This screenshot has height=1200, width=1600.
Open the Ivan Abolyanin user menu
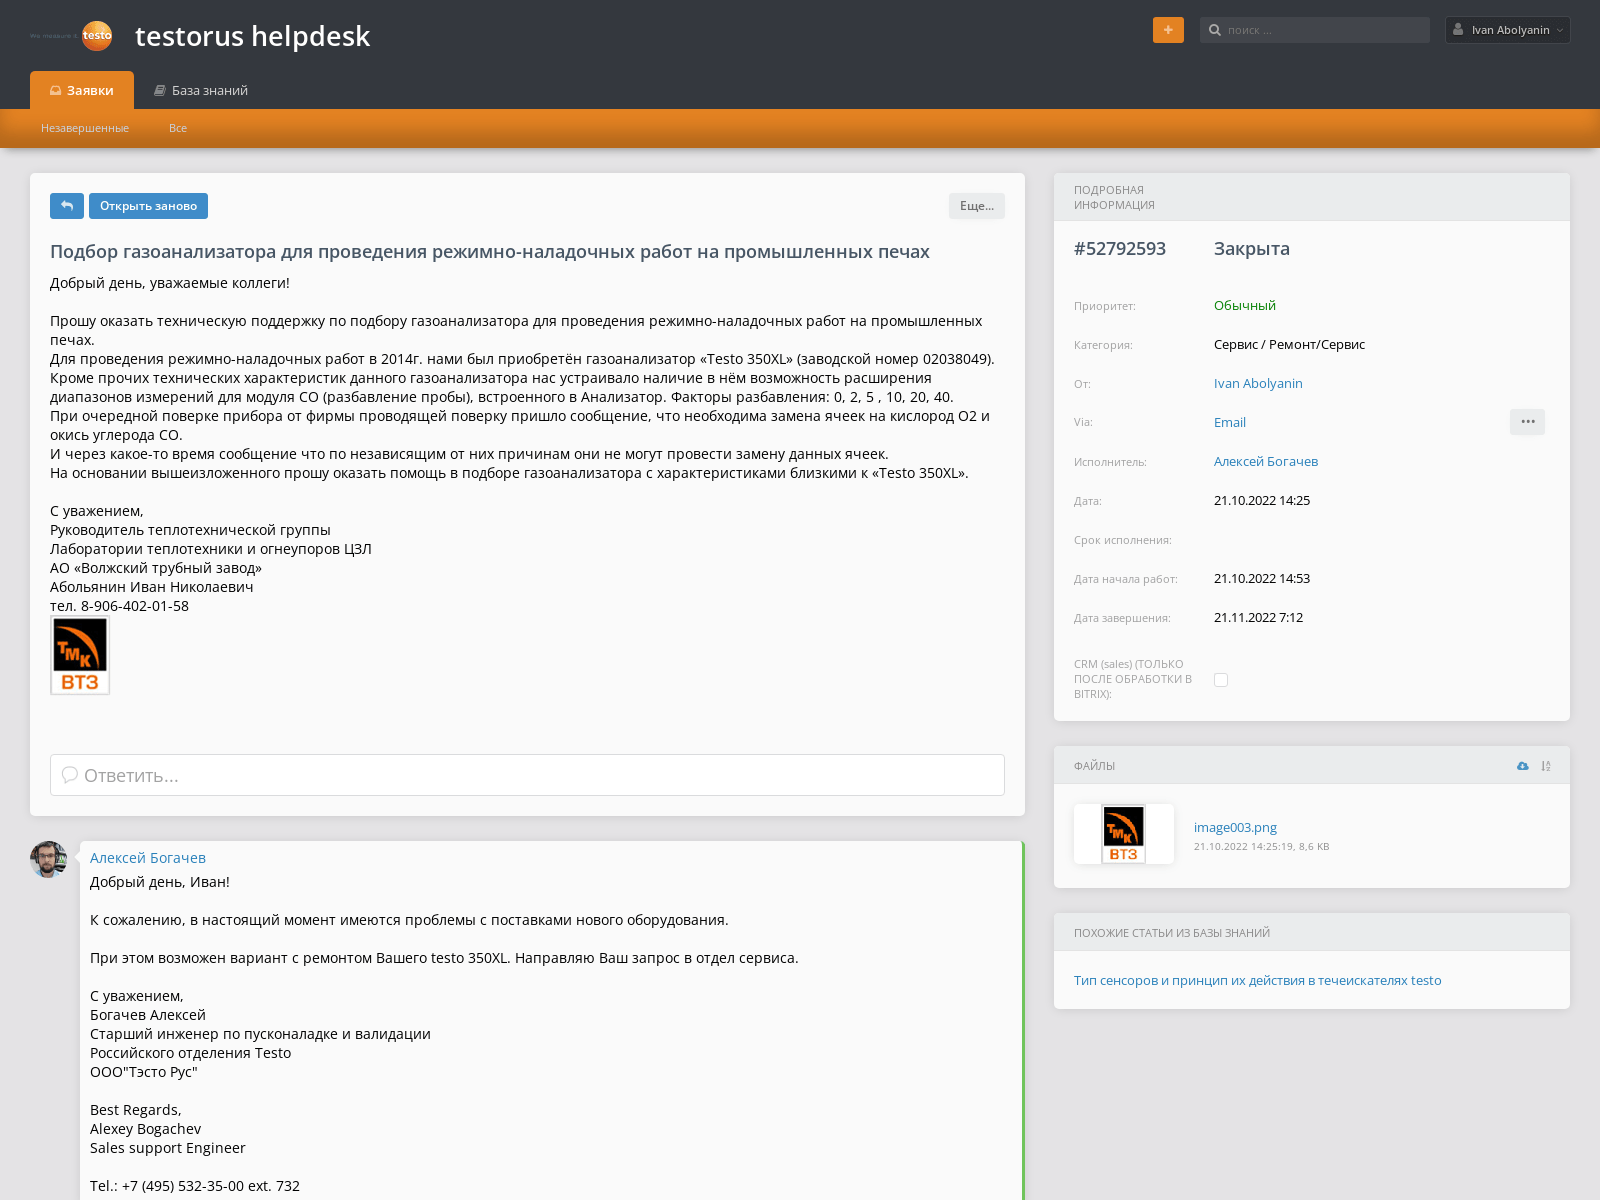pos(1508,30)
